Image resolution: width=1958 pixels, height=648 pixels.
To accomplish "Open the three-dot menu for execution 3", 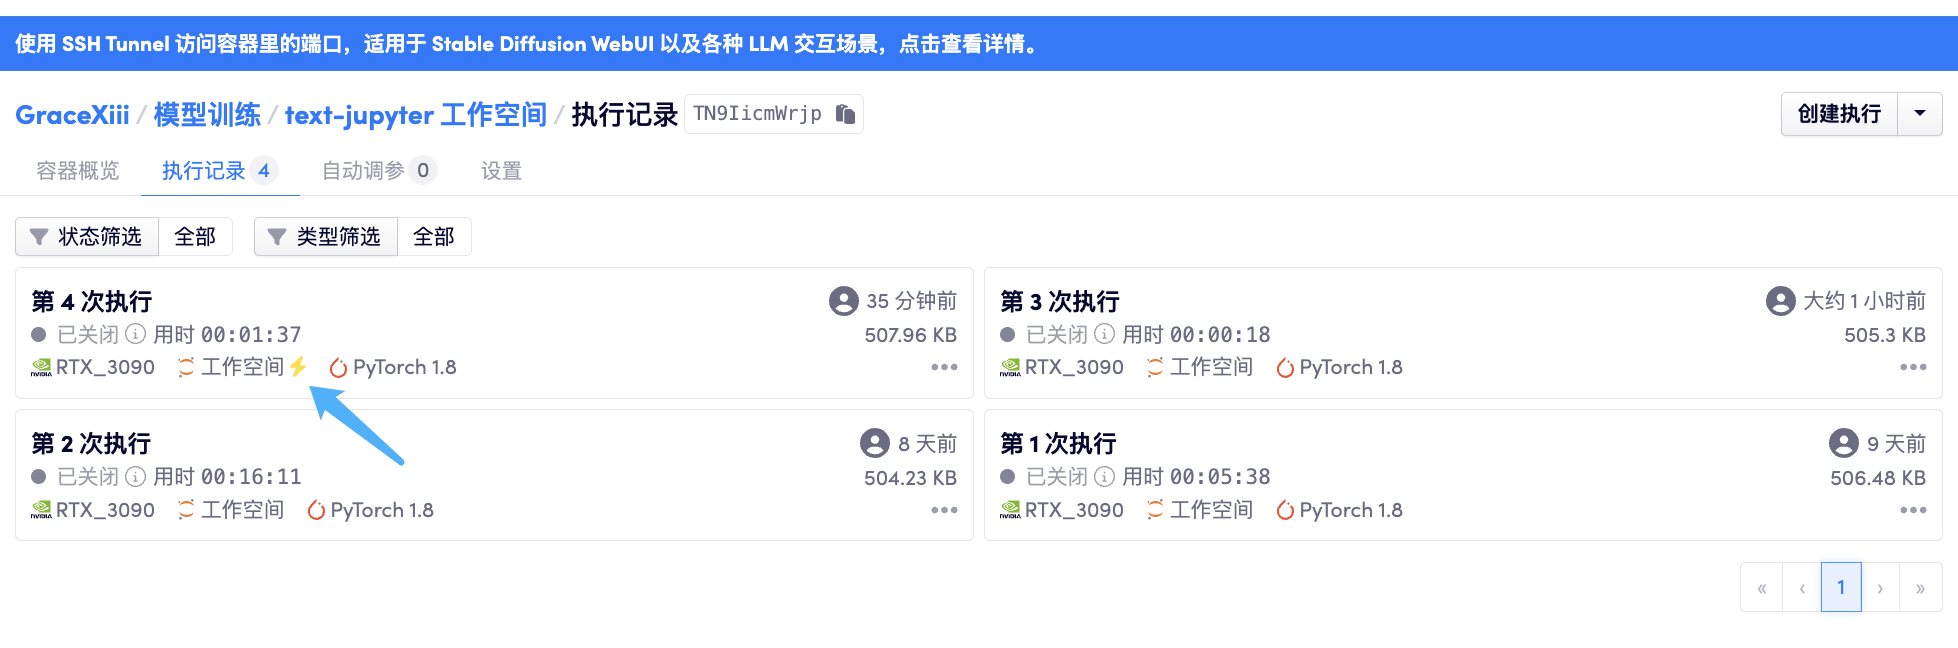I will coord(1912,367).
